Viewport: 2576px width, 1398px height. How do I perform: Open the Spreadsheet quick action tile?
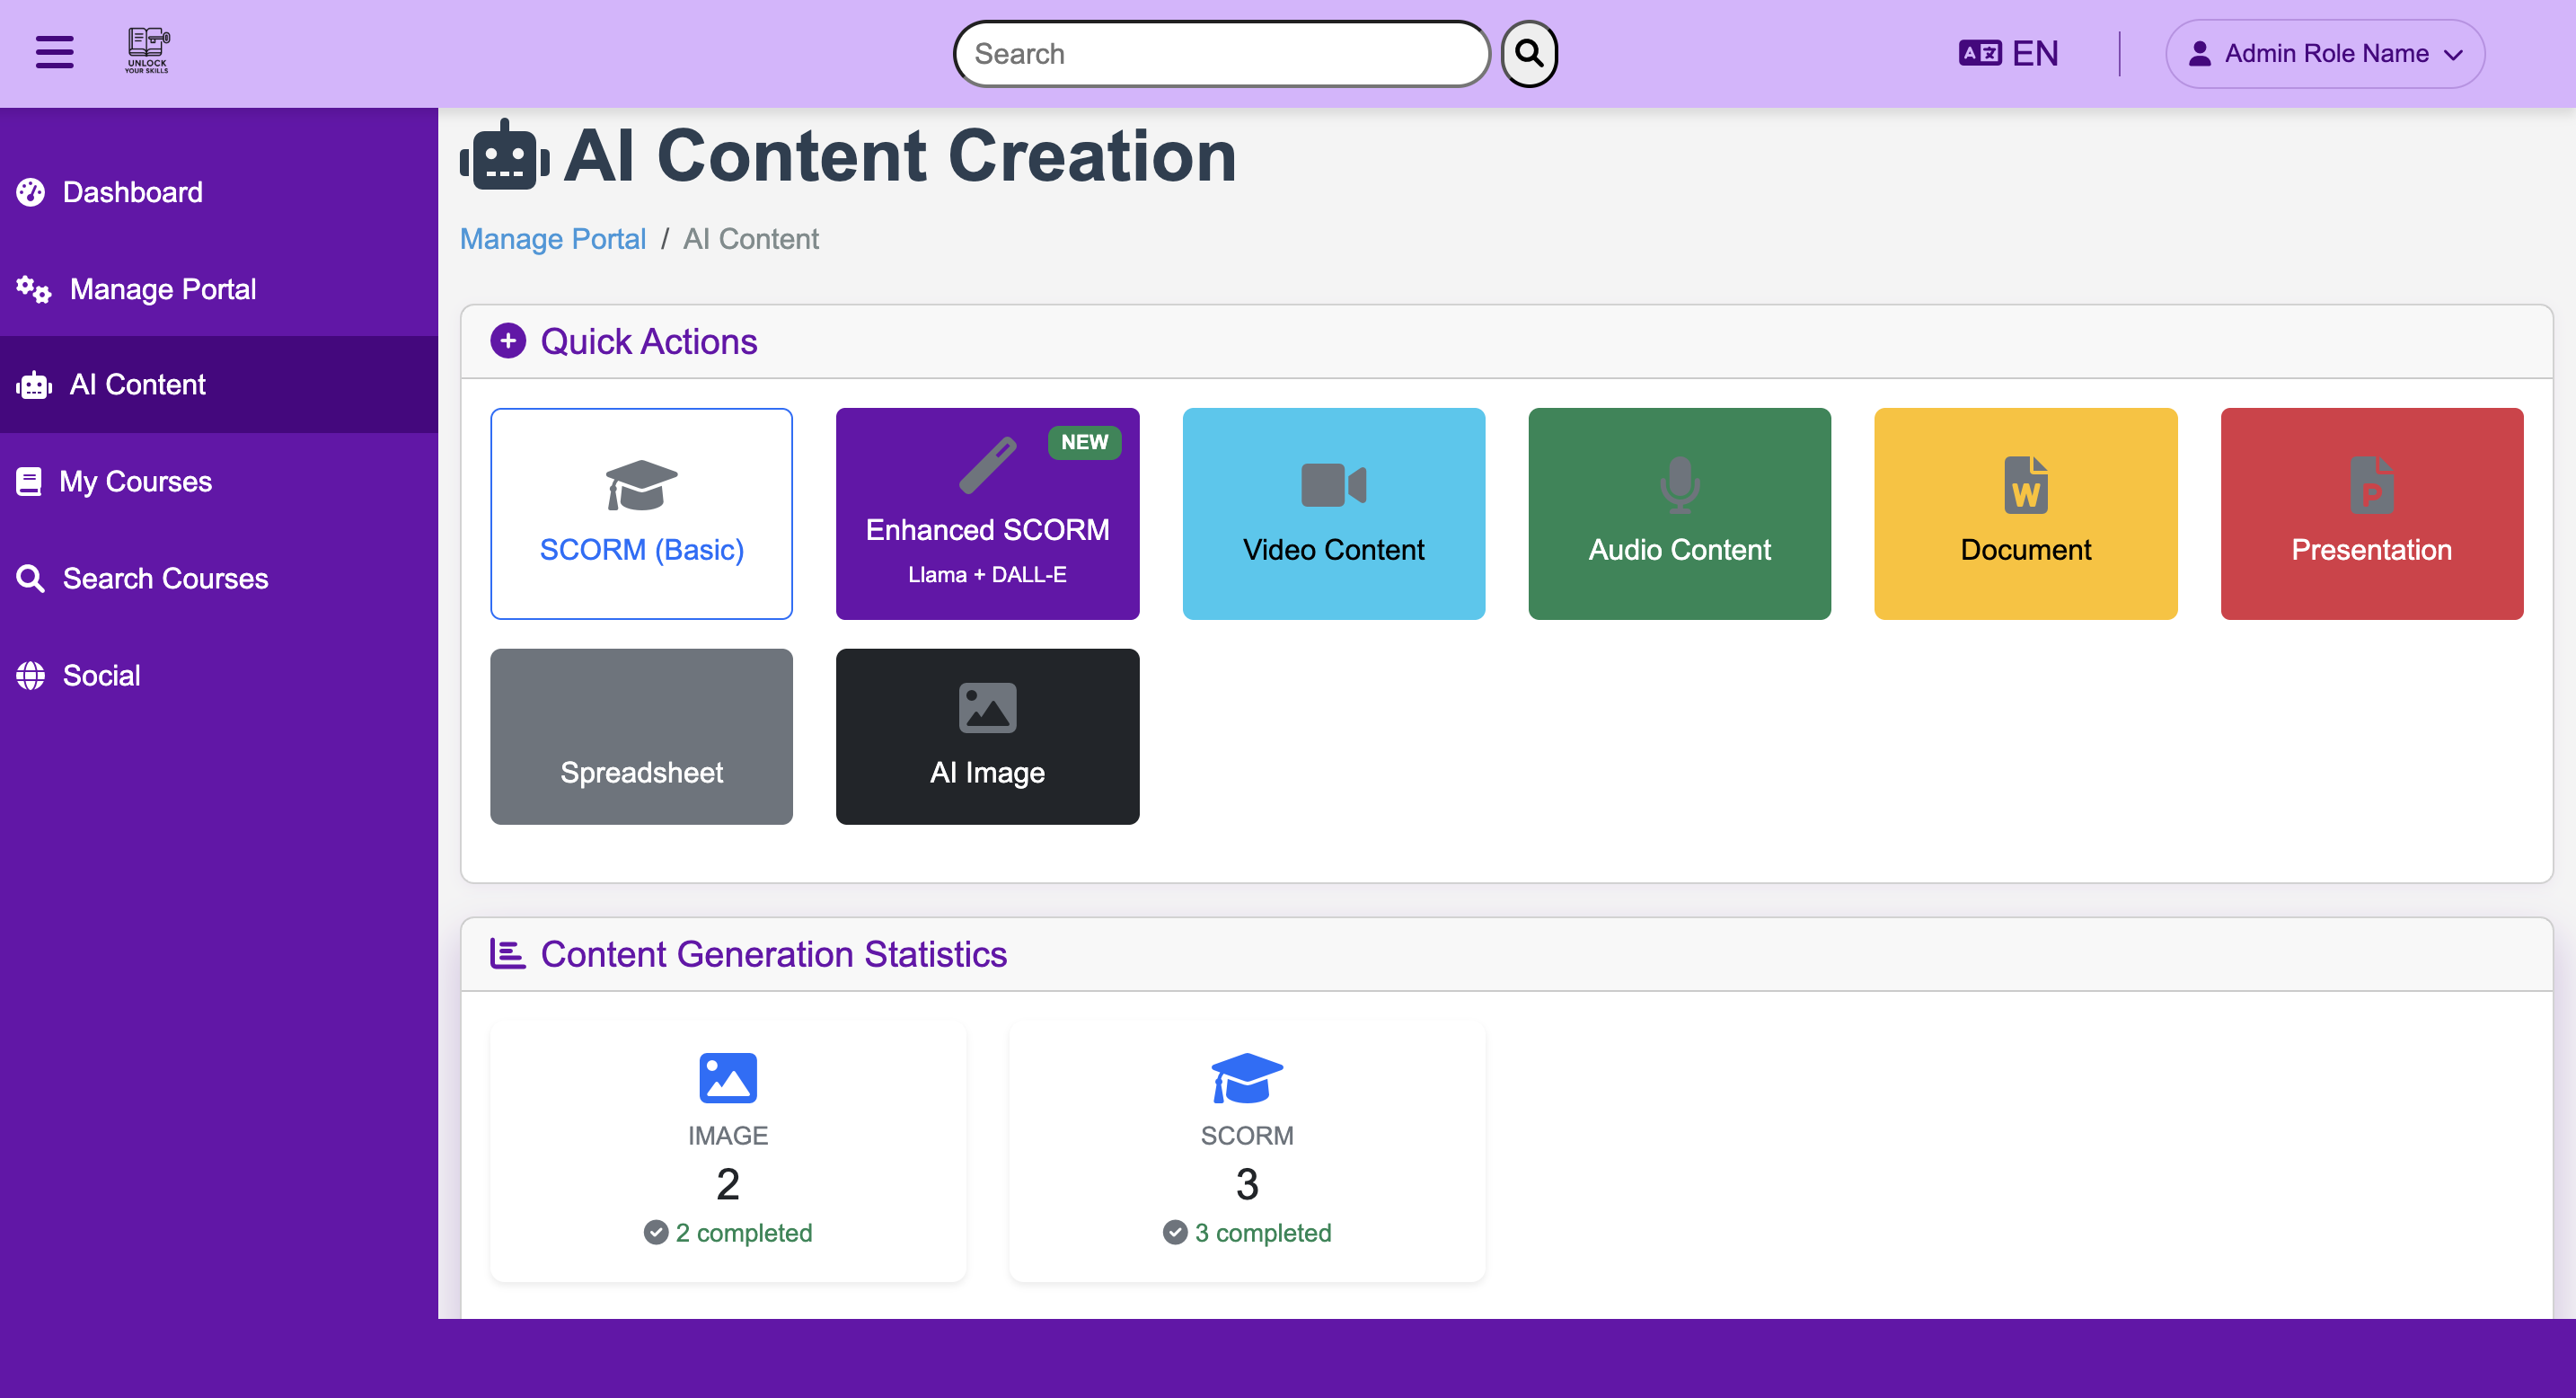click(641, 737)
